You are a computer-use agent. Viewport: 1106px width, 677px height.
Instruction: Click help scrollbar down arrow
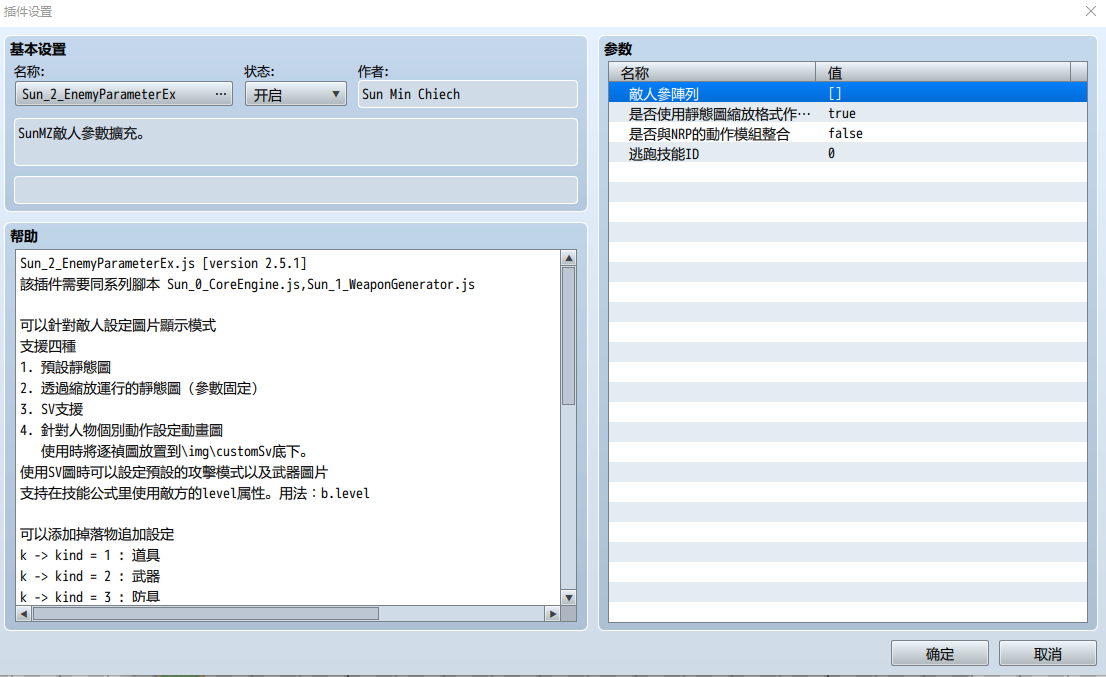coord(569,597)
